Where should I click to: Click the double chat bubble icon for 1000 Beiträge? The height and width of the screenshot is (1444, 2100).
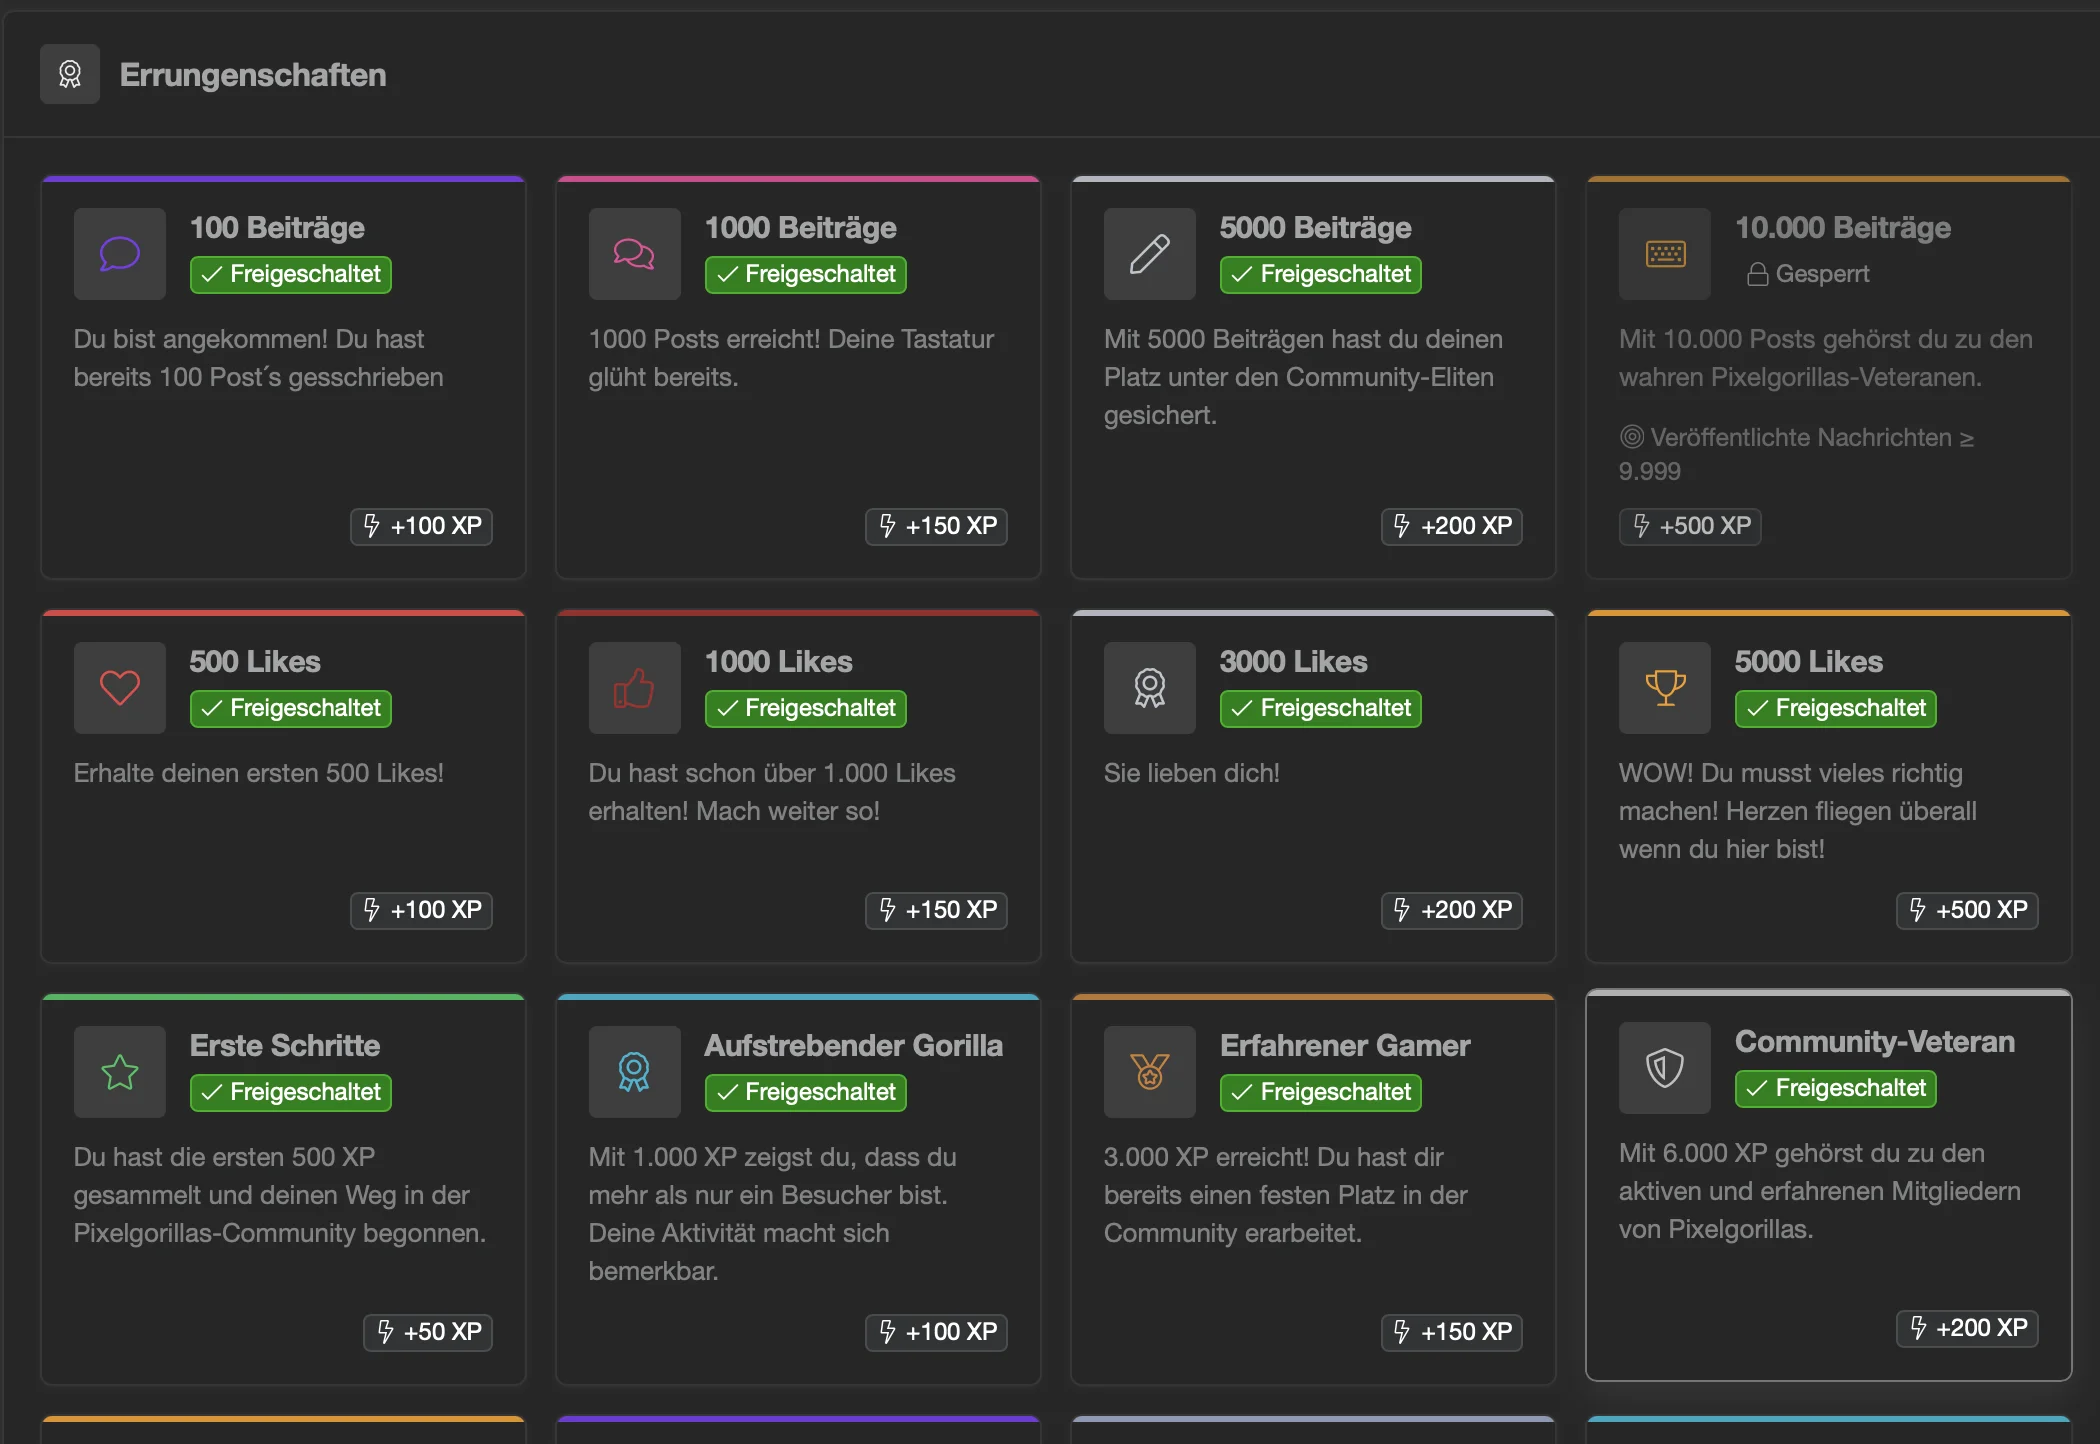634,254
